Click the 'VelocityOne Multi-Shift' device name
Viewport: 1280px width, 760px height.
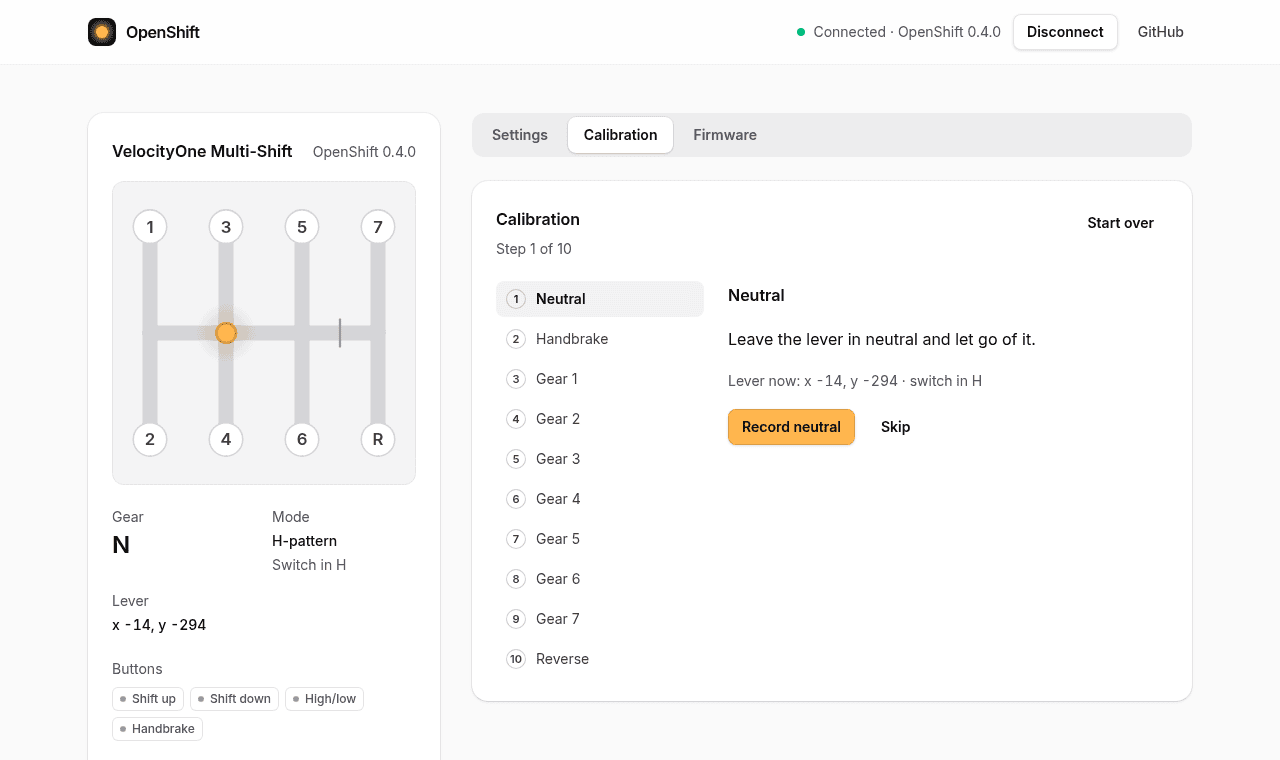click(x=202, y=152)
